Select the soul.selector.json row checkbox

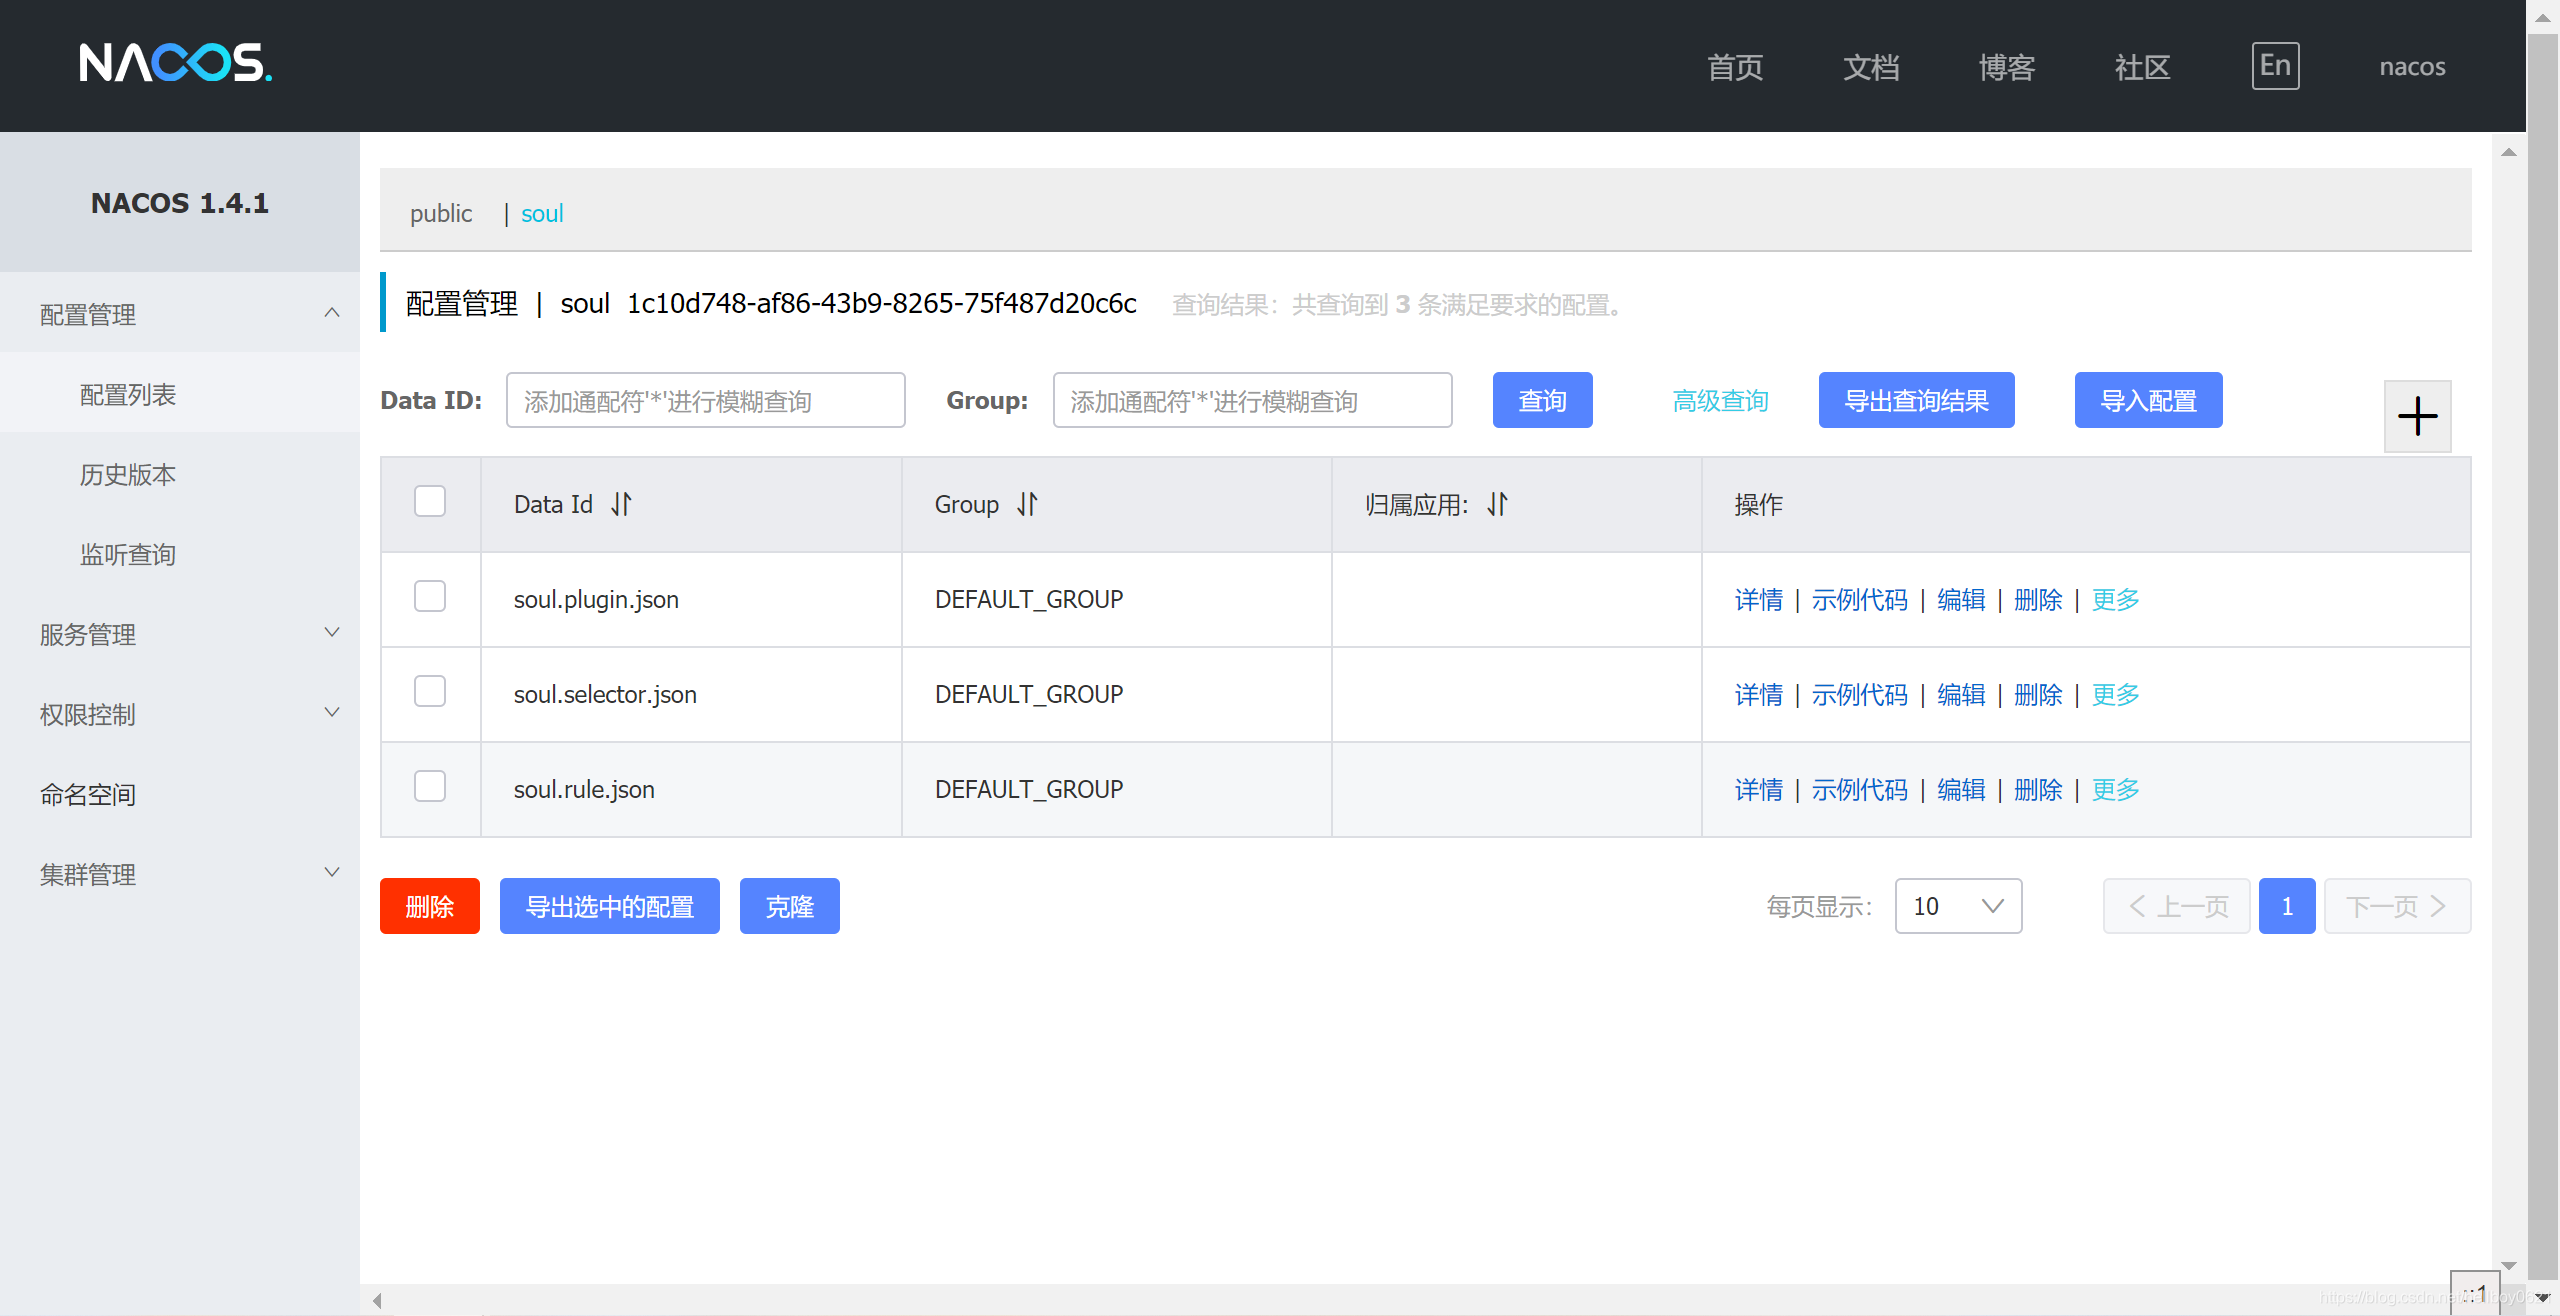coord(430,692)
